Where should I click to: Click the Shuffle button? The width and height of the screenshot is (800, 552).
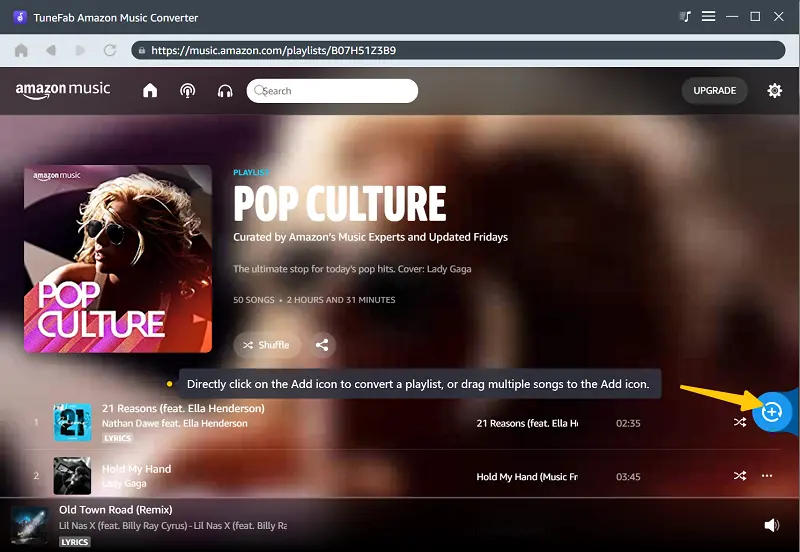coord(266,345)
